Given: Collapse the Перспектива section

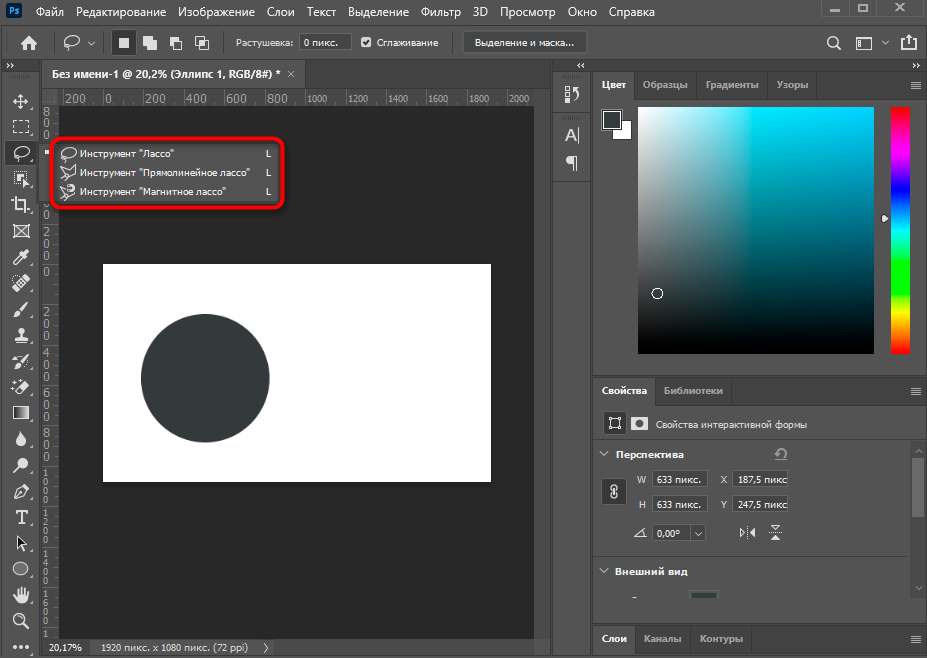Looking at the screenshot, I should (604, 454).
